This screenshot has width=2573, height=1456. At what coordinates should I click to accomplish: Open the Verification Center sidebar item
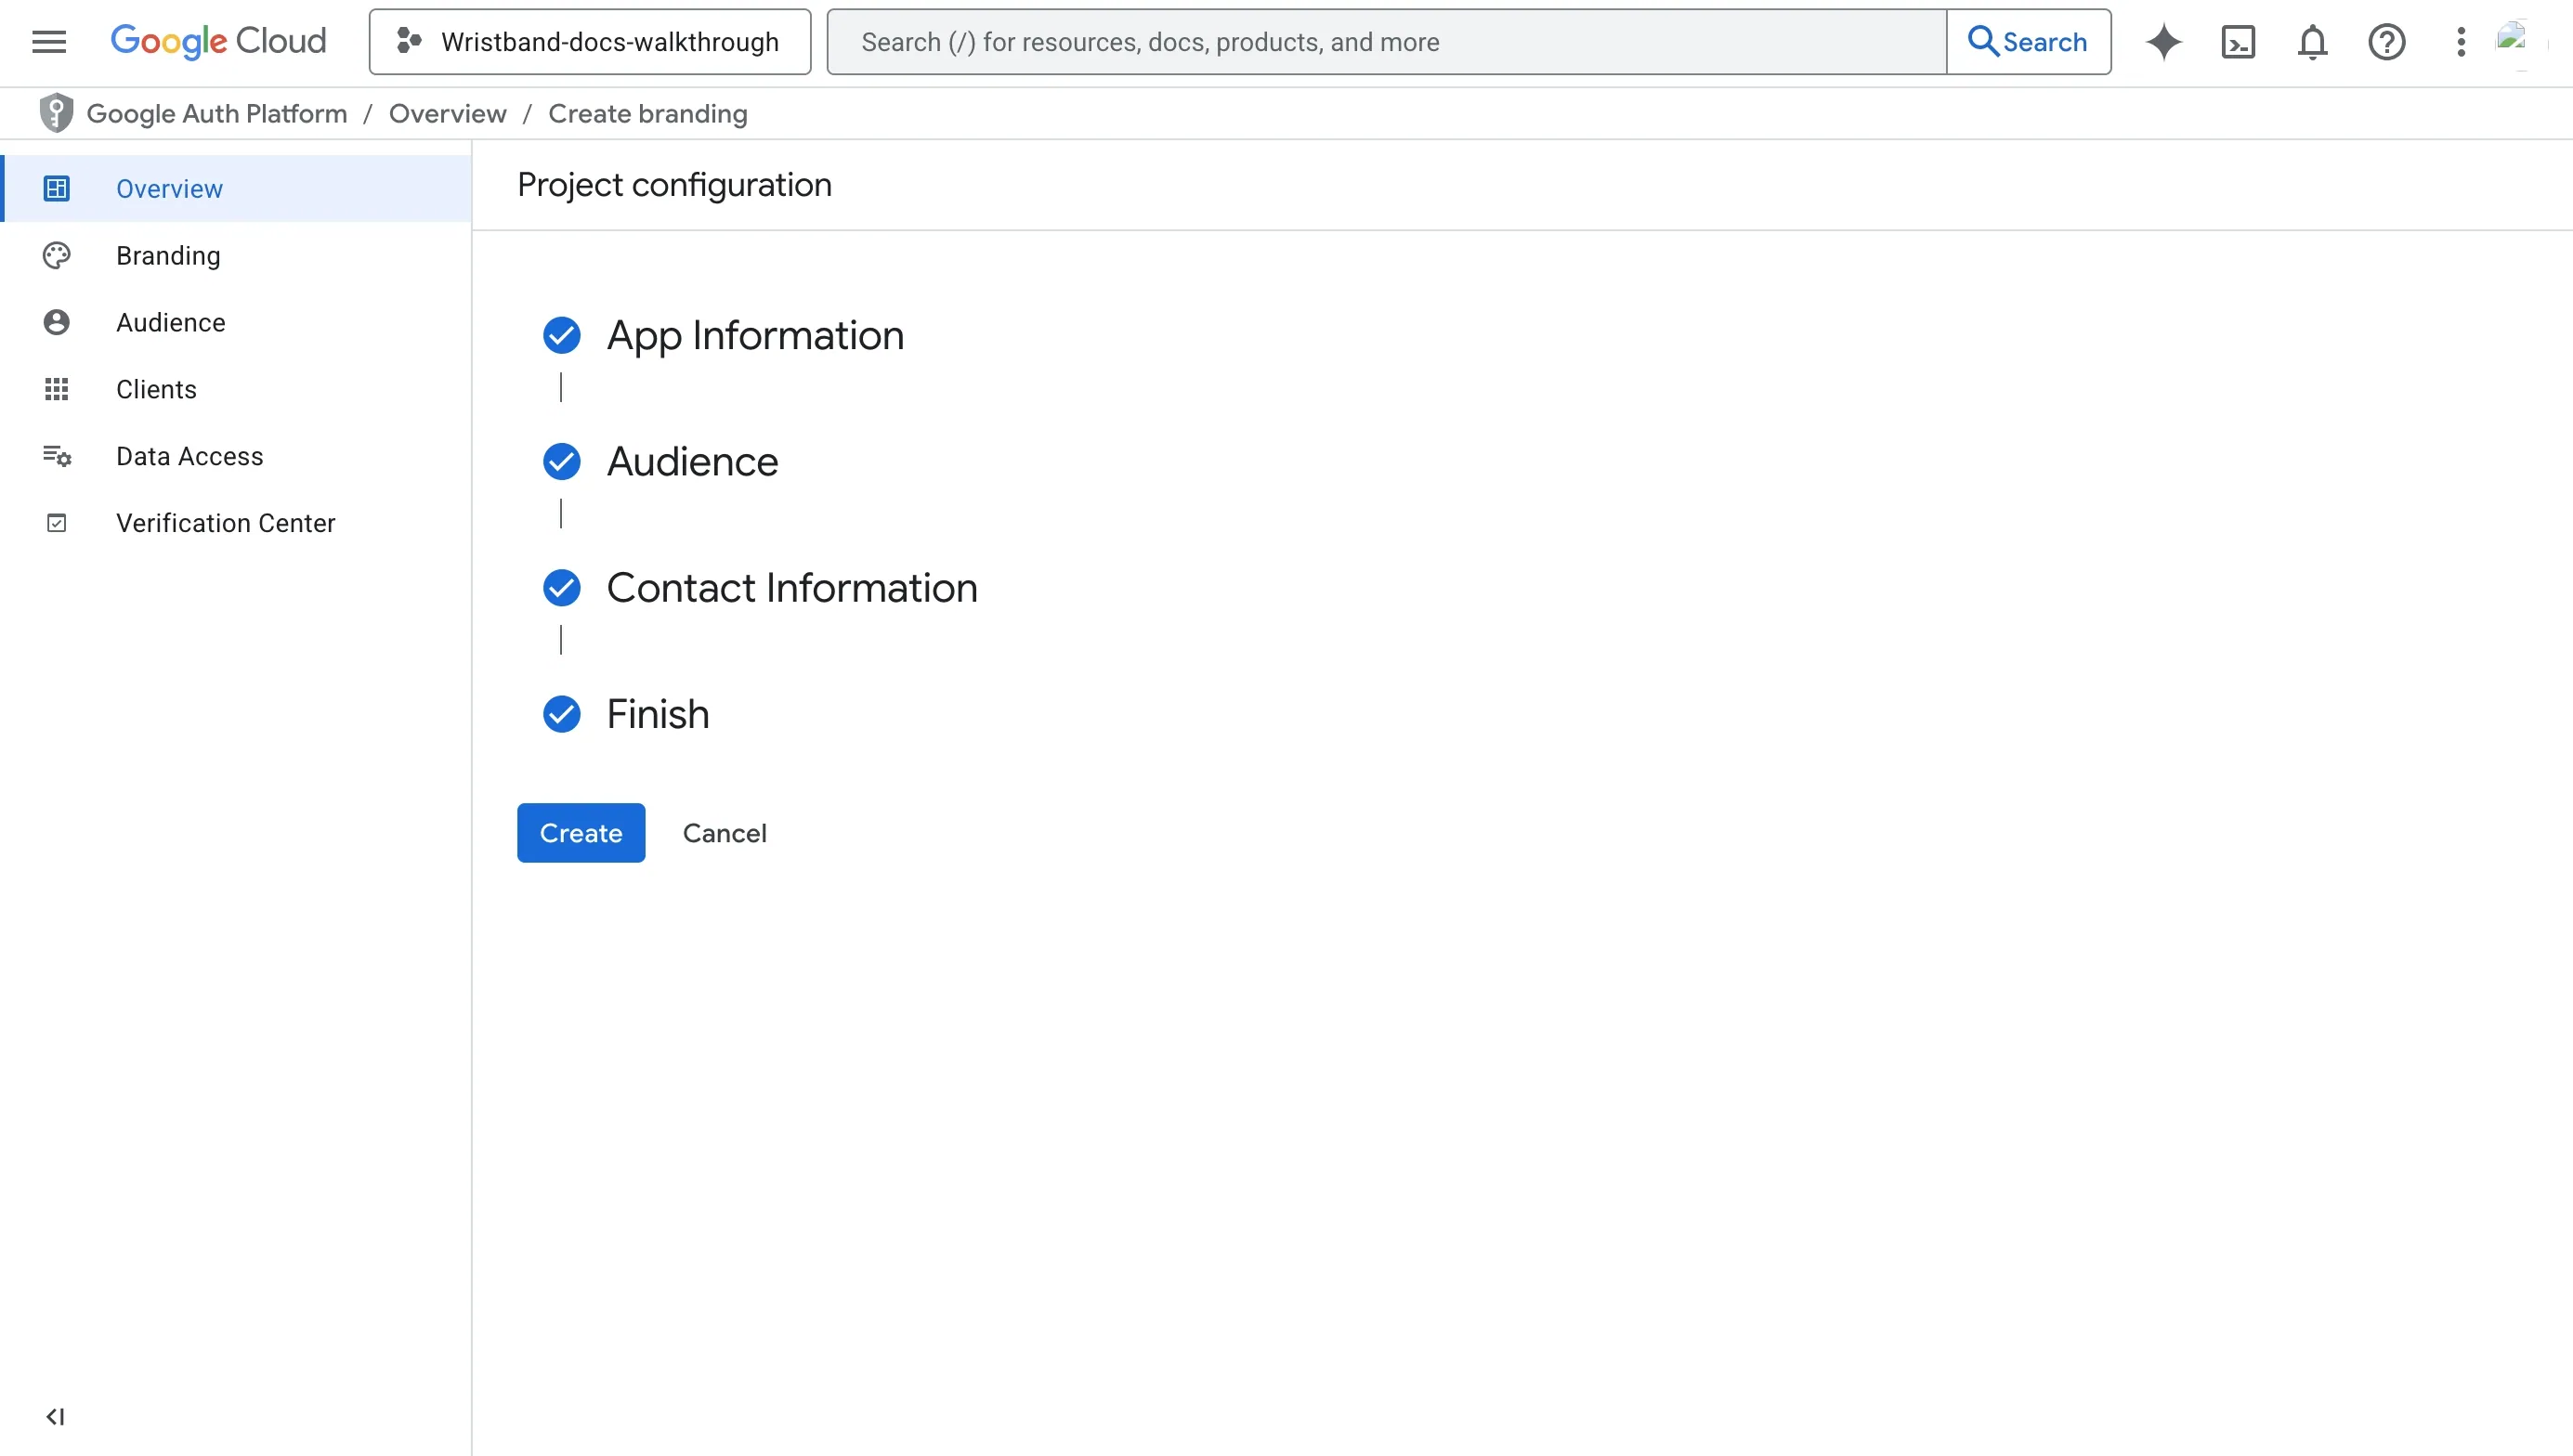pyautogui.click(x=237, y=523)
